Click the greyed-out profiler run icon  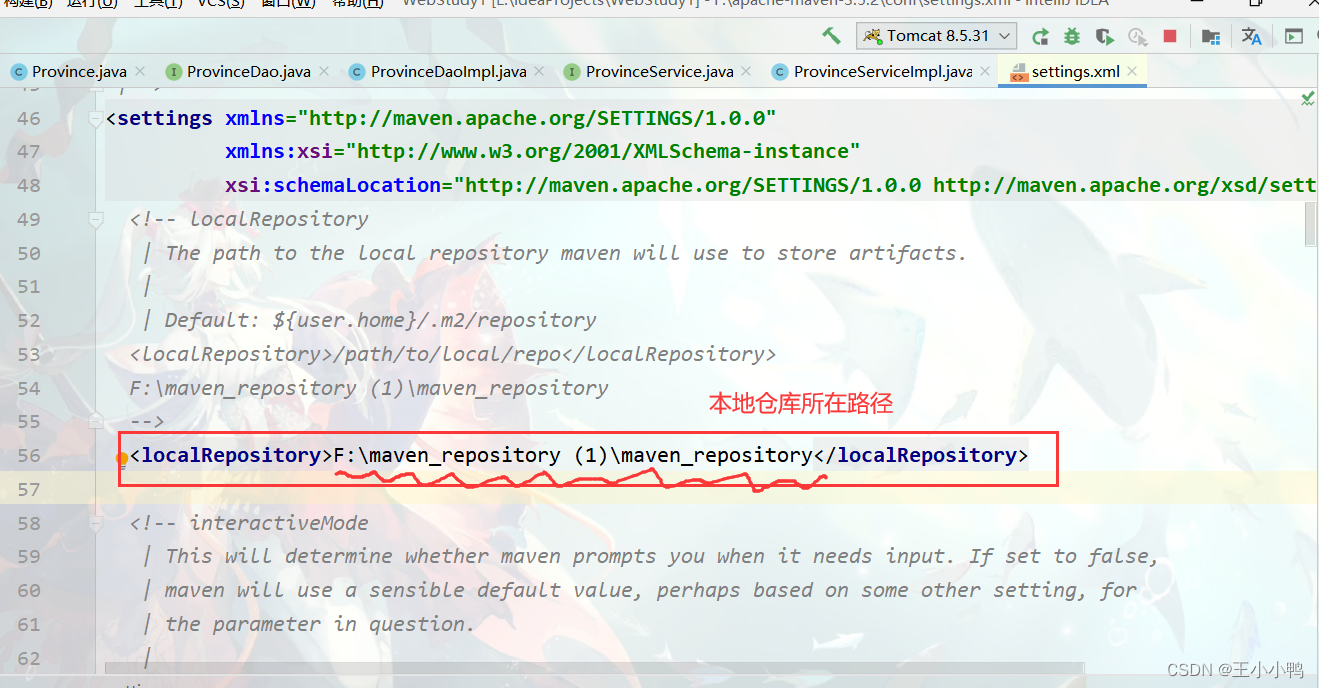1137,37
